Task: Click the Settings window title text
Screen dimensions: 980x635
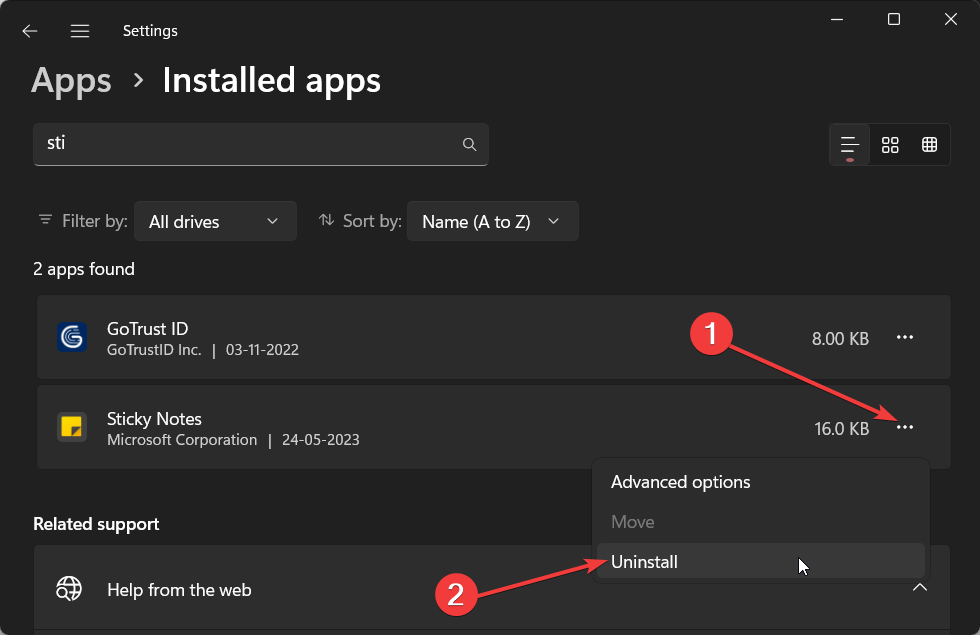Action: click(x=150, y=31)
